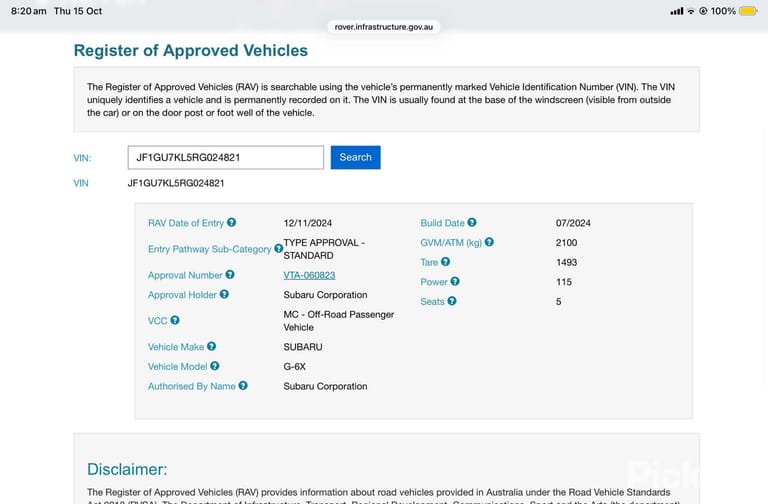Viewport: 768px width, 504px height.
Task: Select the 12/11/2024 entry date value
Action: click(308, 223)
